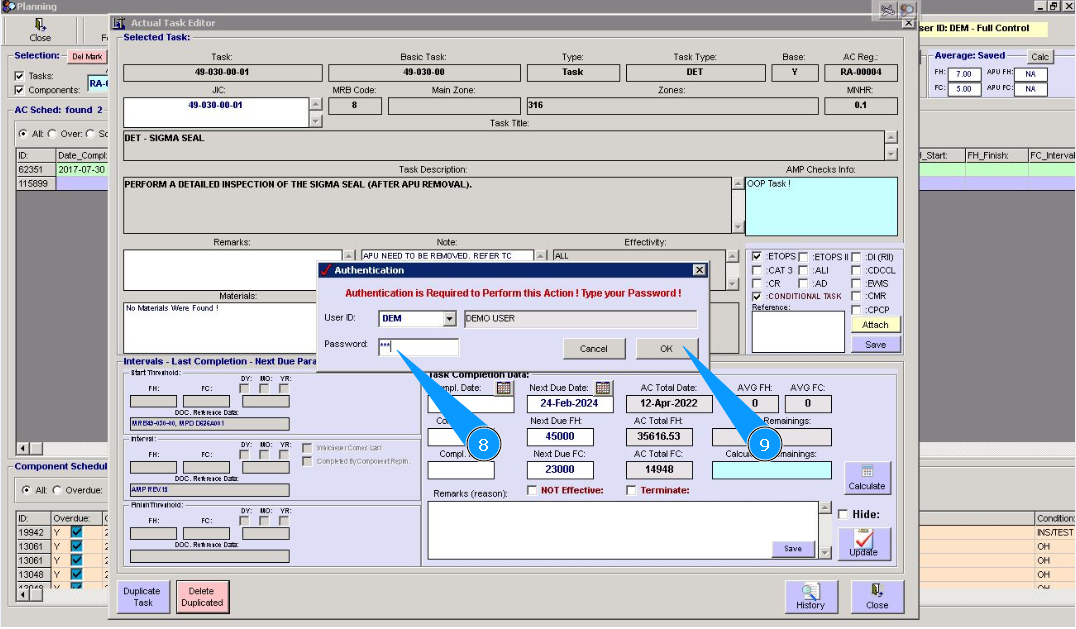Click the Remarks (reason) text area
This screenshot has width=1076, height=629.
click(623, 530)
